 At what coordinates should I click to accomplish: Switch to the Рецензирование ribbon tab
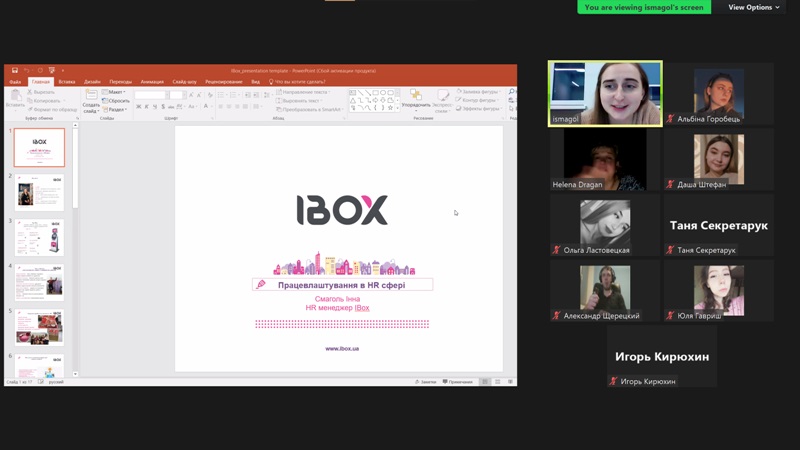coord(223,82)
